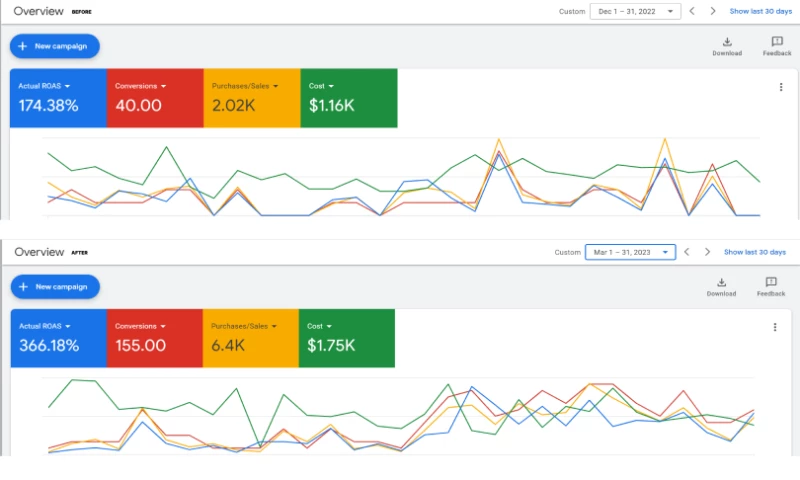Select the green Cost $1.16K metric tile
The width and height of the screenshot is (800, 480).
pyautogui.click(x=349, y=98)
